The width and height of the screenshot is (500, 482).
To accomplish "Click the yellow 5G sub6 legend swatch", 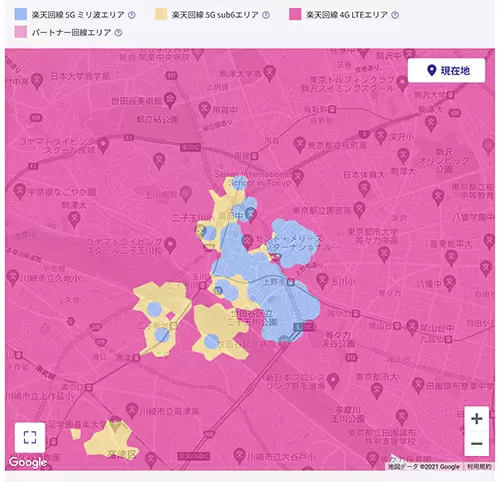I will [x=161, y=14].
